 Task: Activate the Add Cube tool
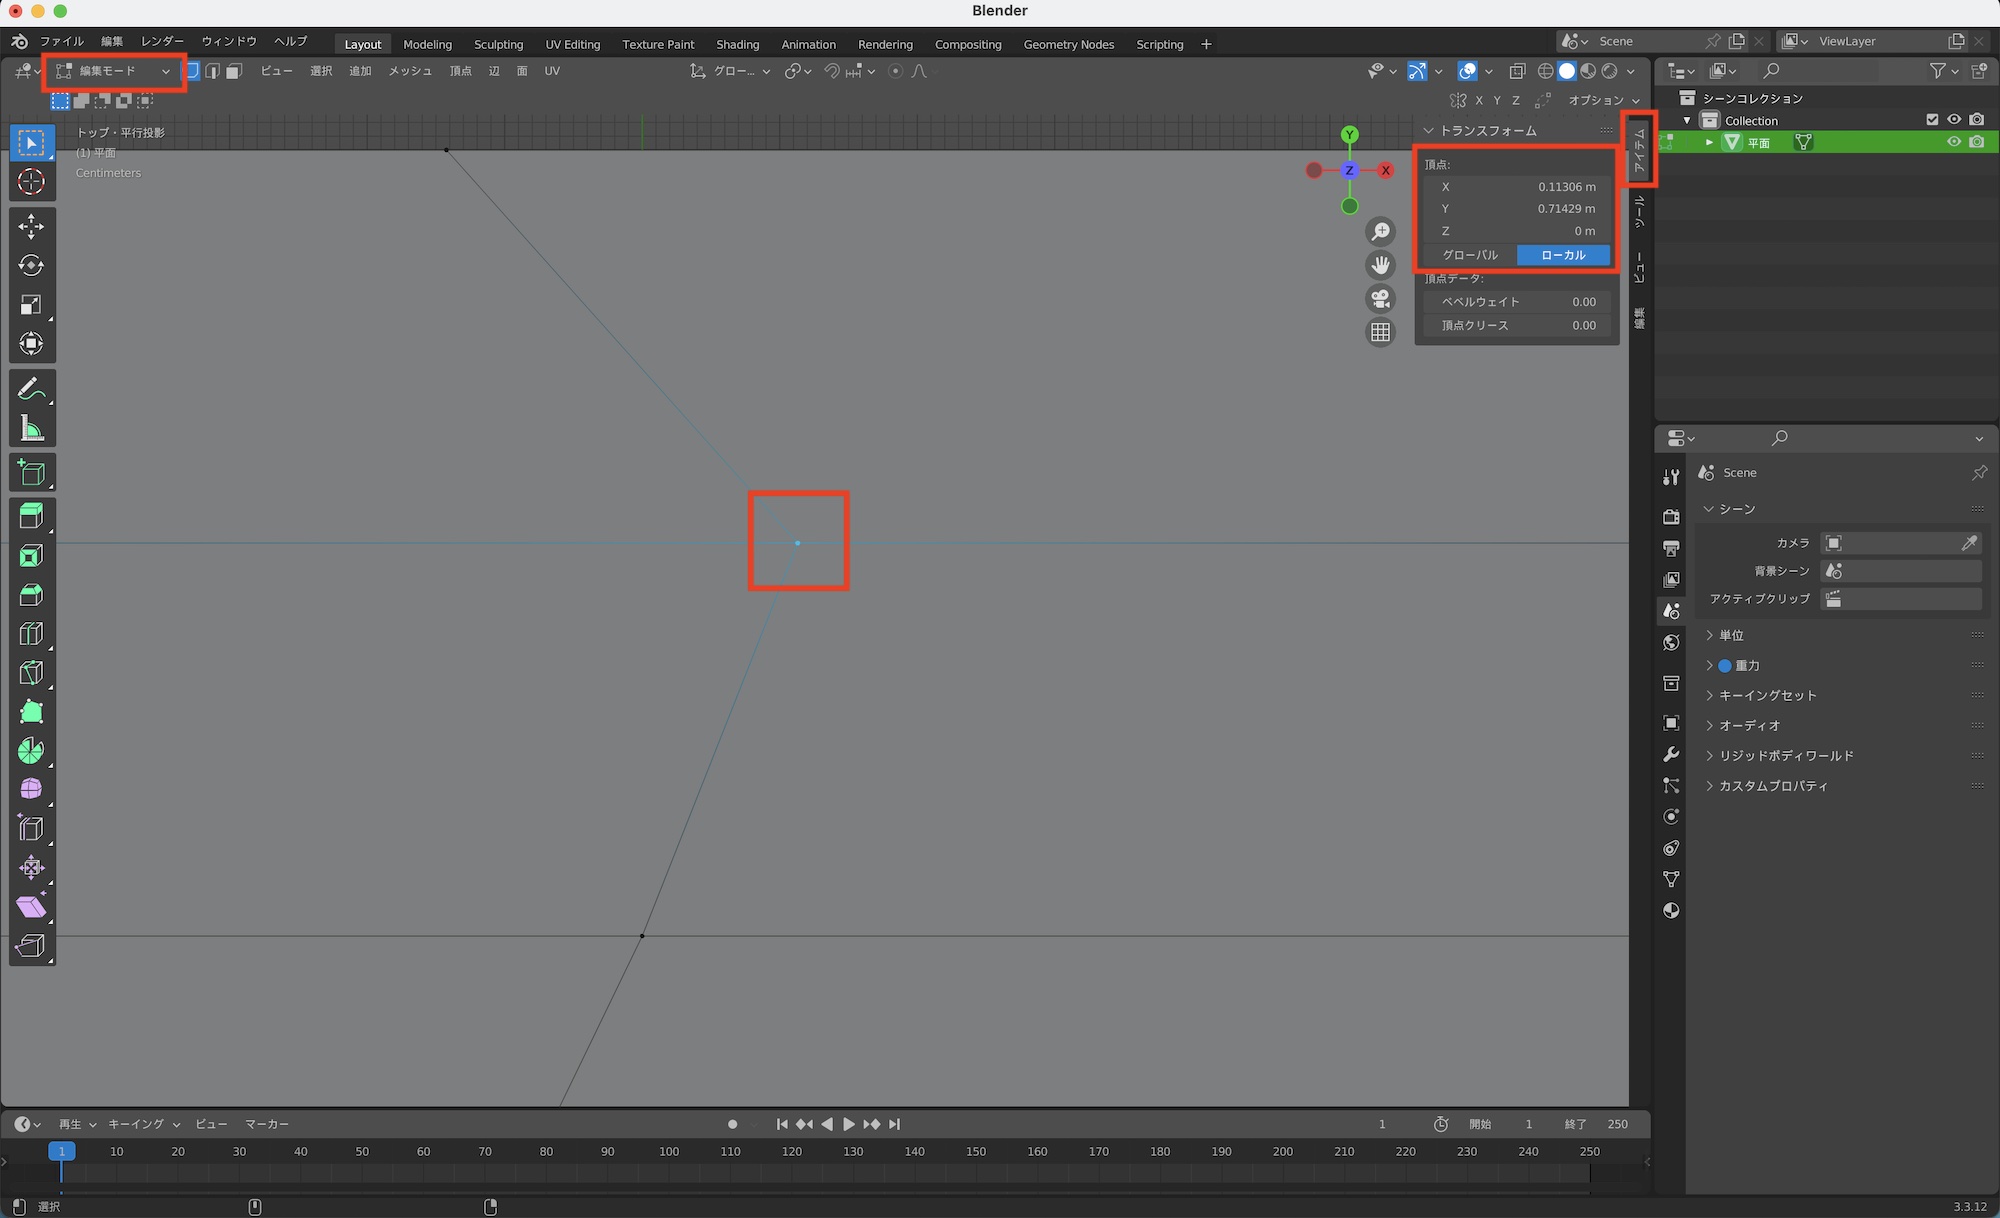[32, 472]
